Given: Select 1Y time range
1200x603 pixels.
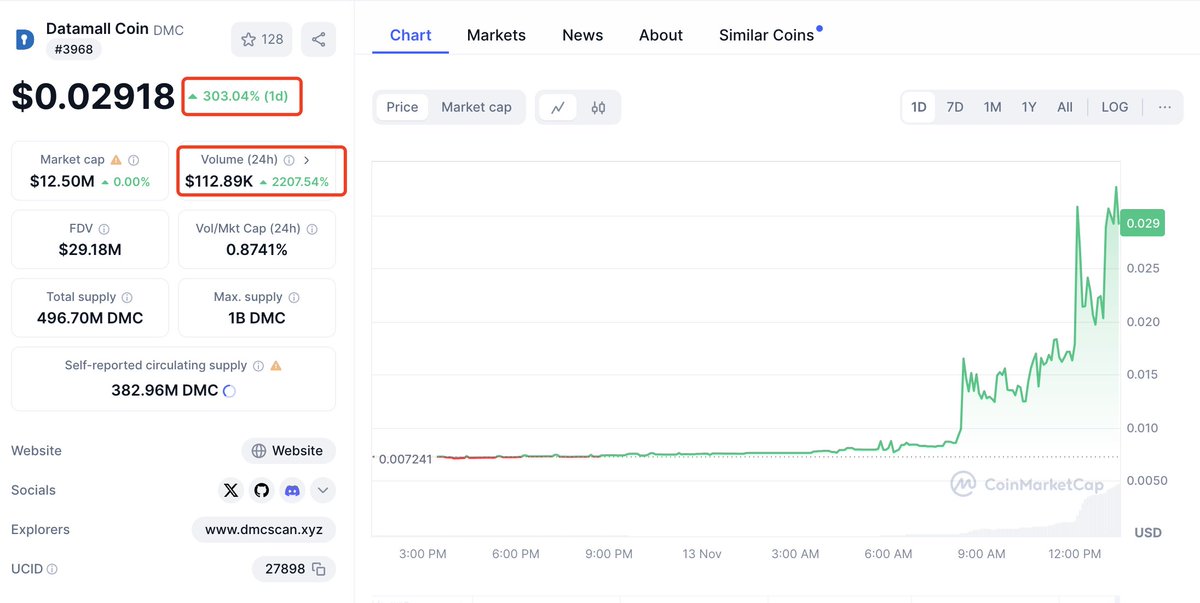Looking at the screenshot, I should (x=1029, y=107).
